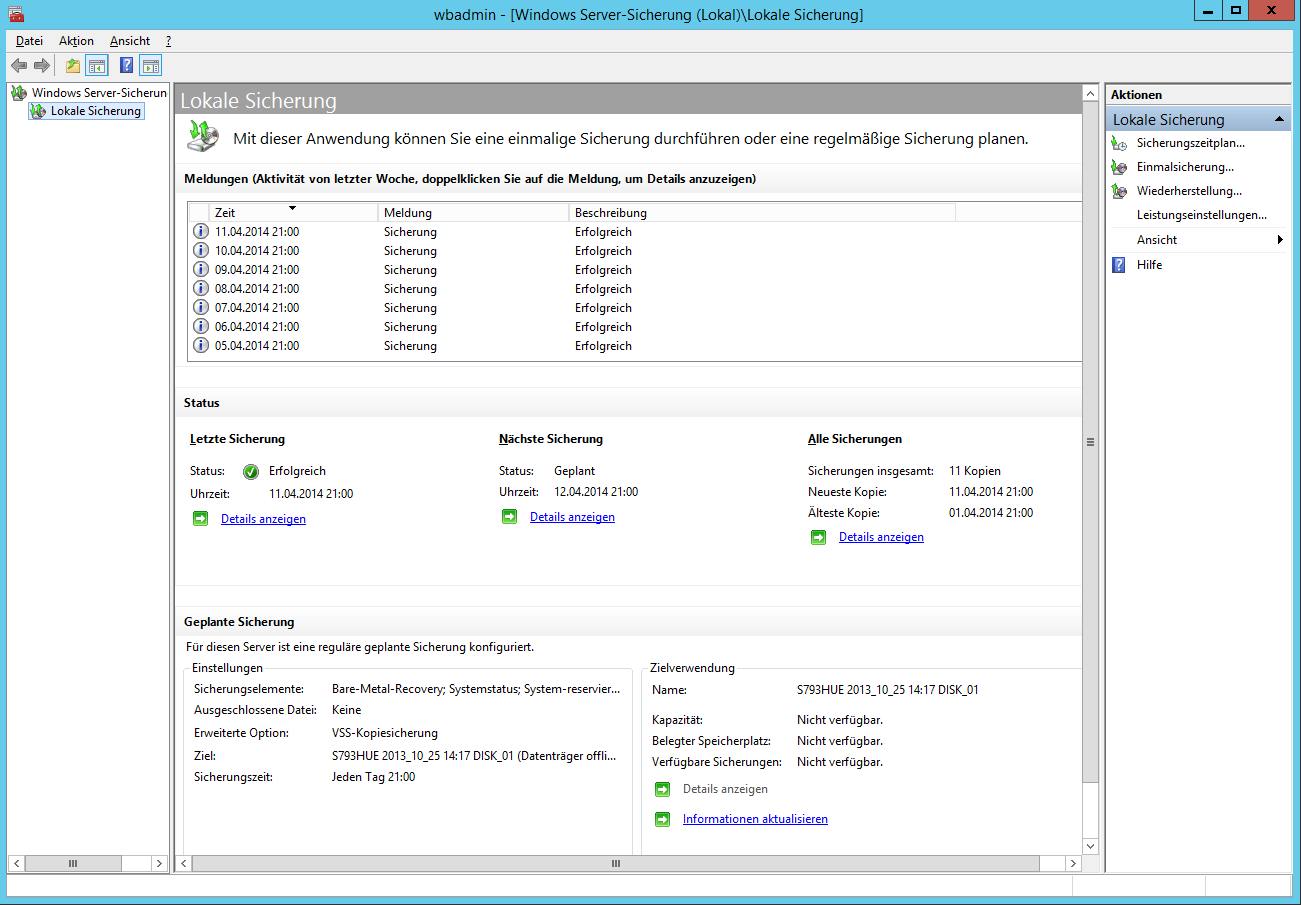1301x905 pixels.
Task: Click Details anzeigen under Nächste Sicherung
Action: coord(572,517)
